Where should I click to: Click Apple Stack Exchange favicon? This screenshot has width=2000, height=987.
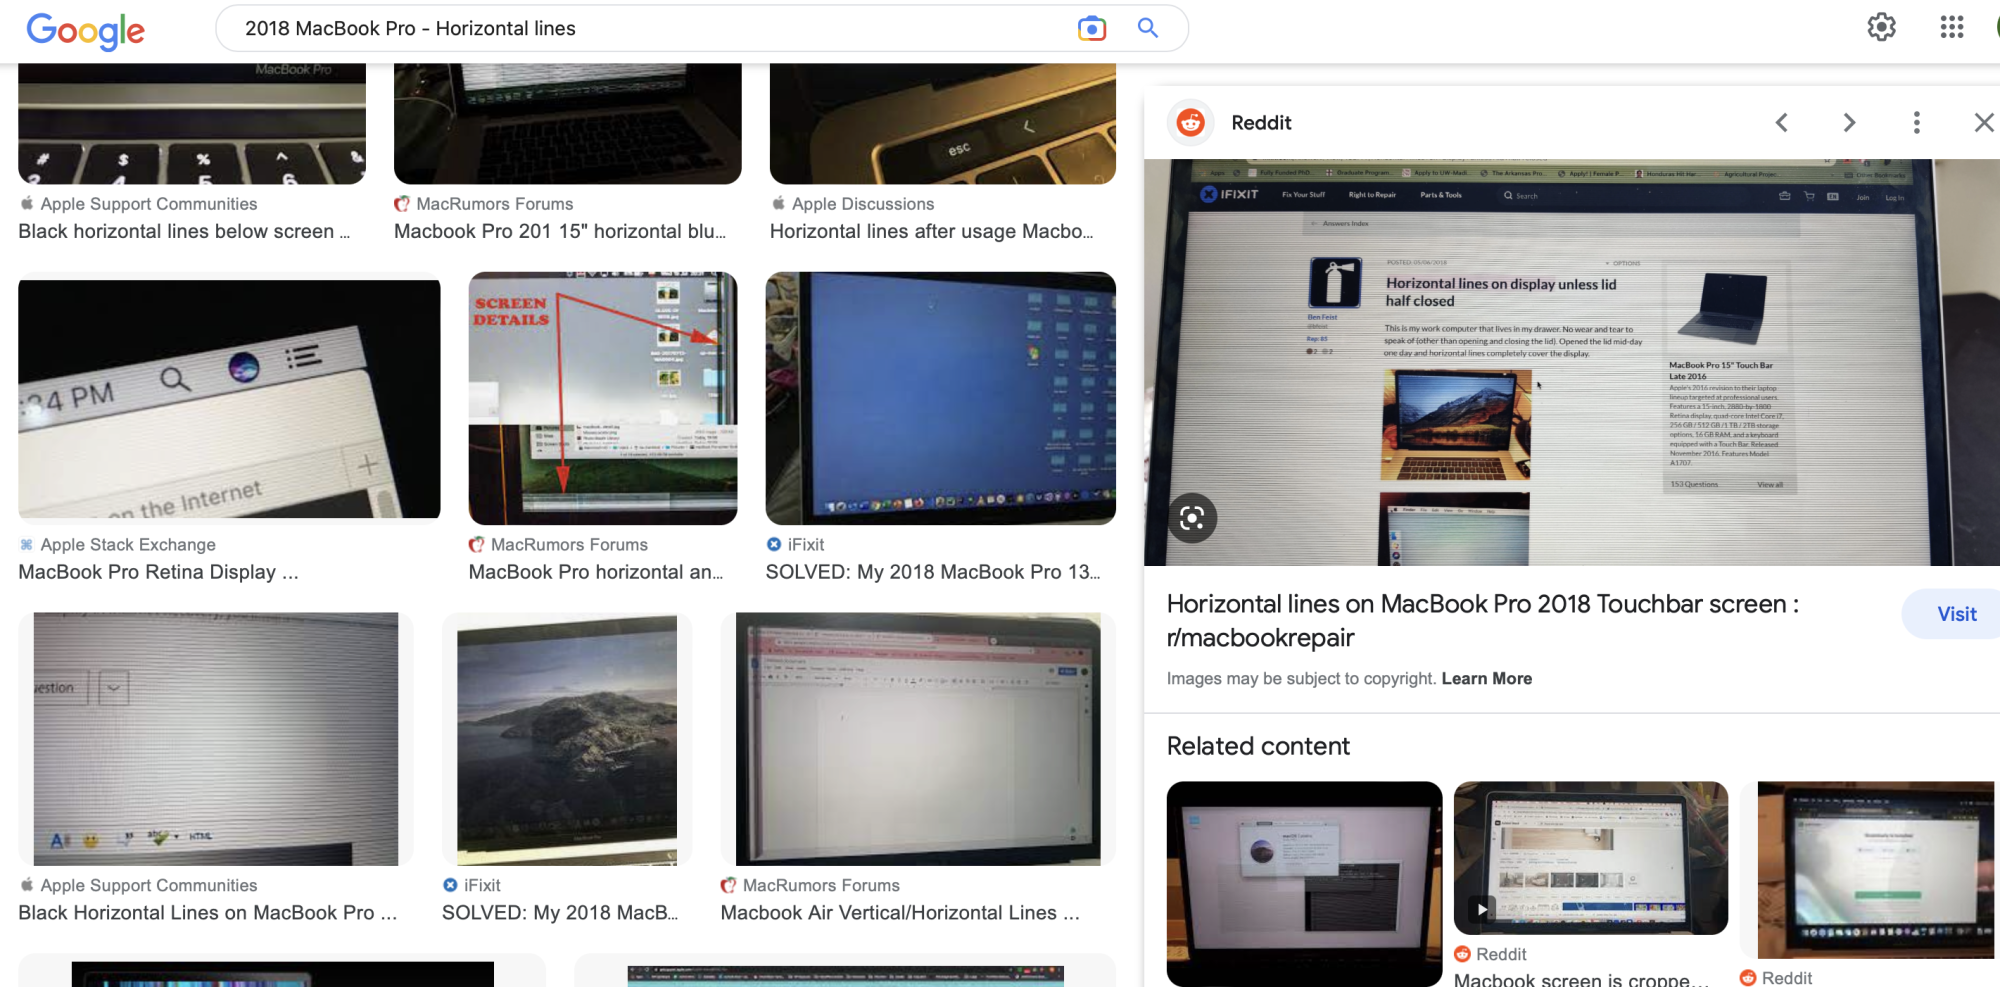click(x=27, y=544)
